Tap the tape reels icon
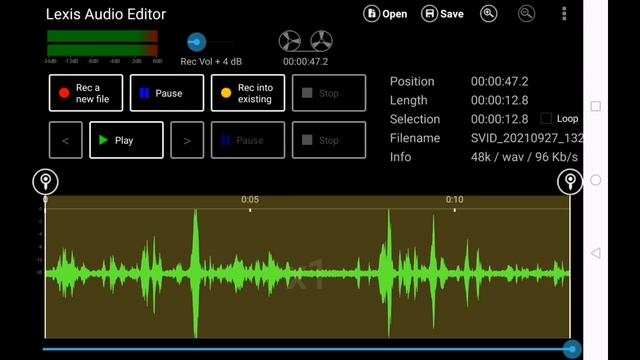Image resolution: width=640 pixels, height=360 pixels. pyautogui.click(x=305, y=41)
